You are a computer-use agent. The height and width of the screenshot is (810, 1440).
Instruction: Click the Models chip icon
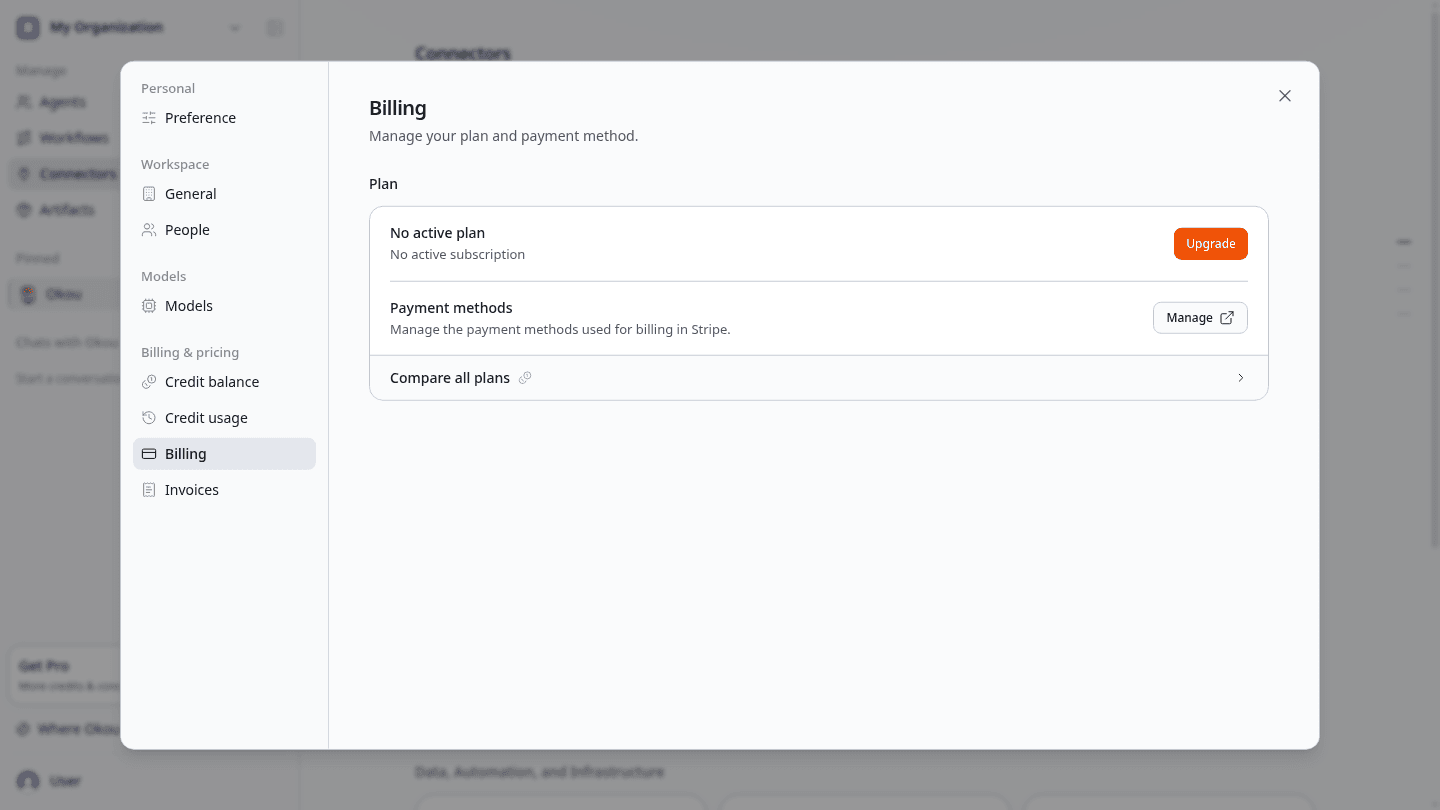(x=149, y=306)
